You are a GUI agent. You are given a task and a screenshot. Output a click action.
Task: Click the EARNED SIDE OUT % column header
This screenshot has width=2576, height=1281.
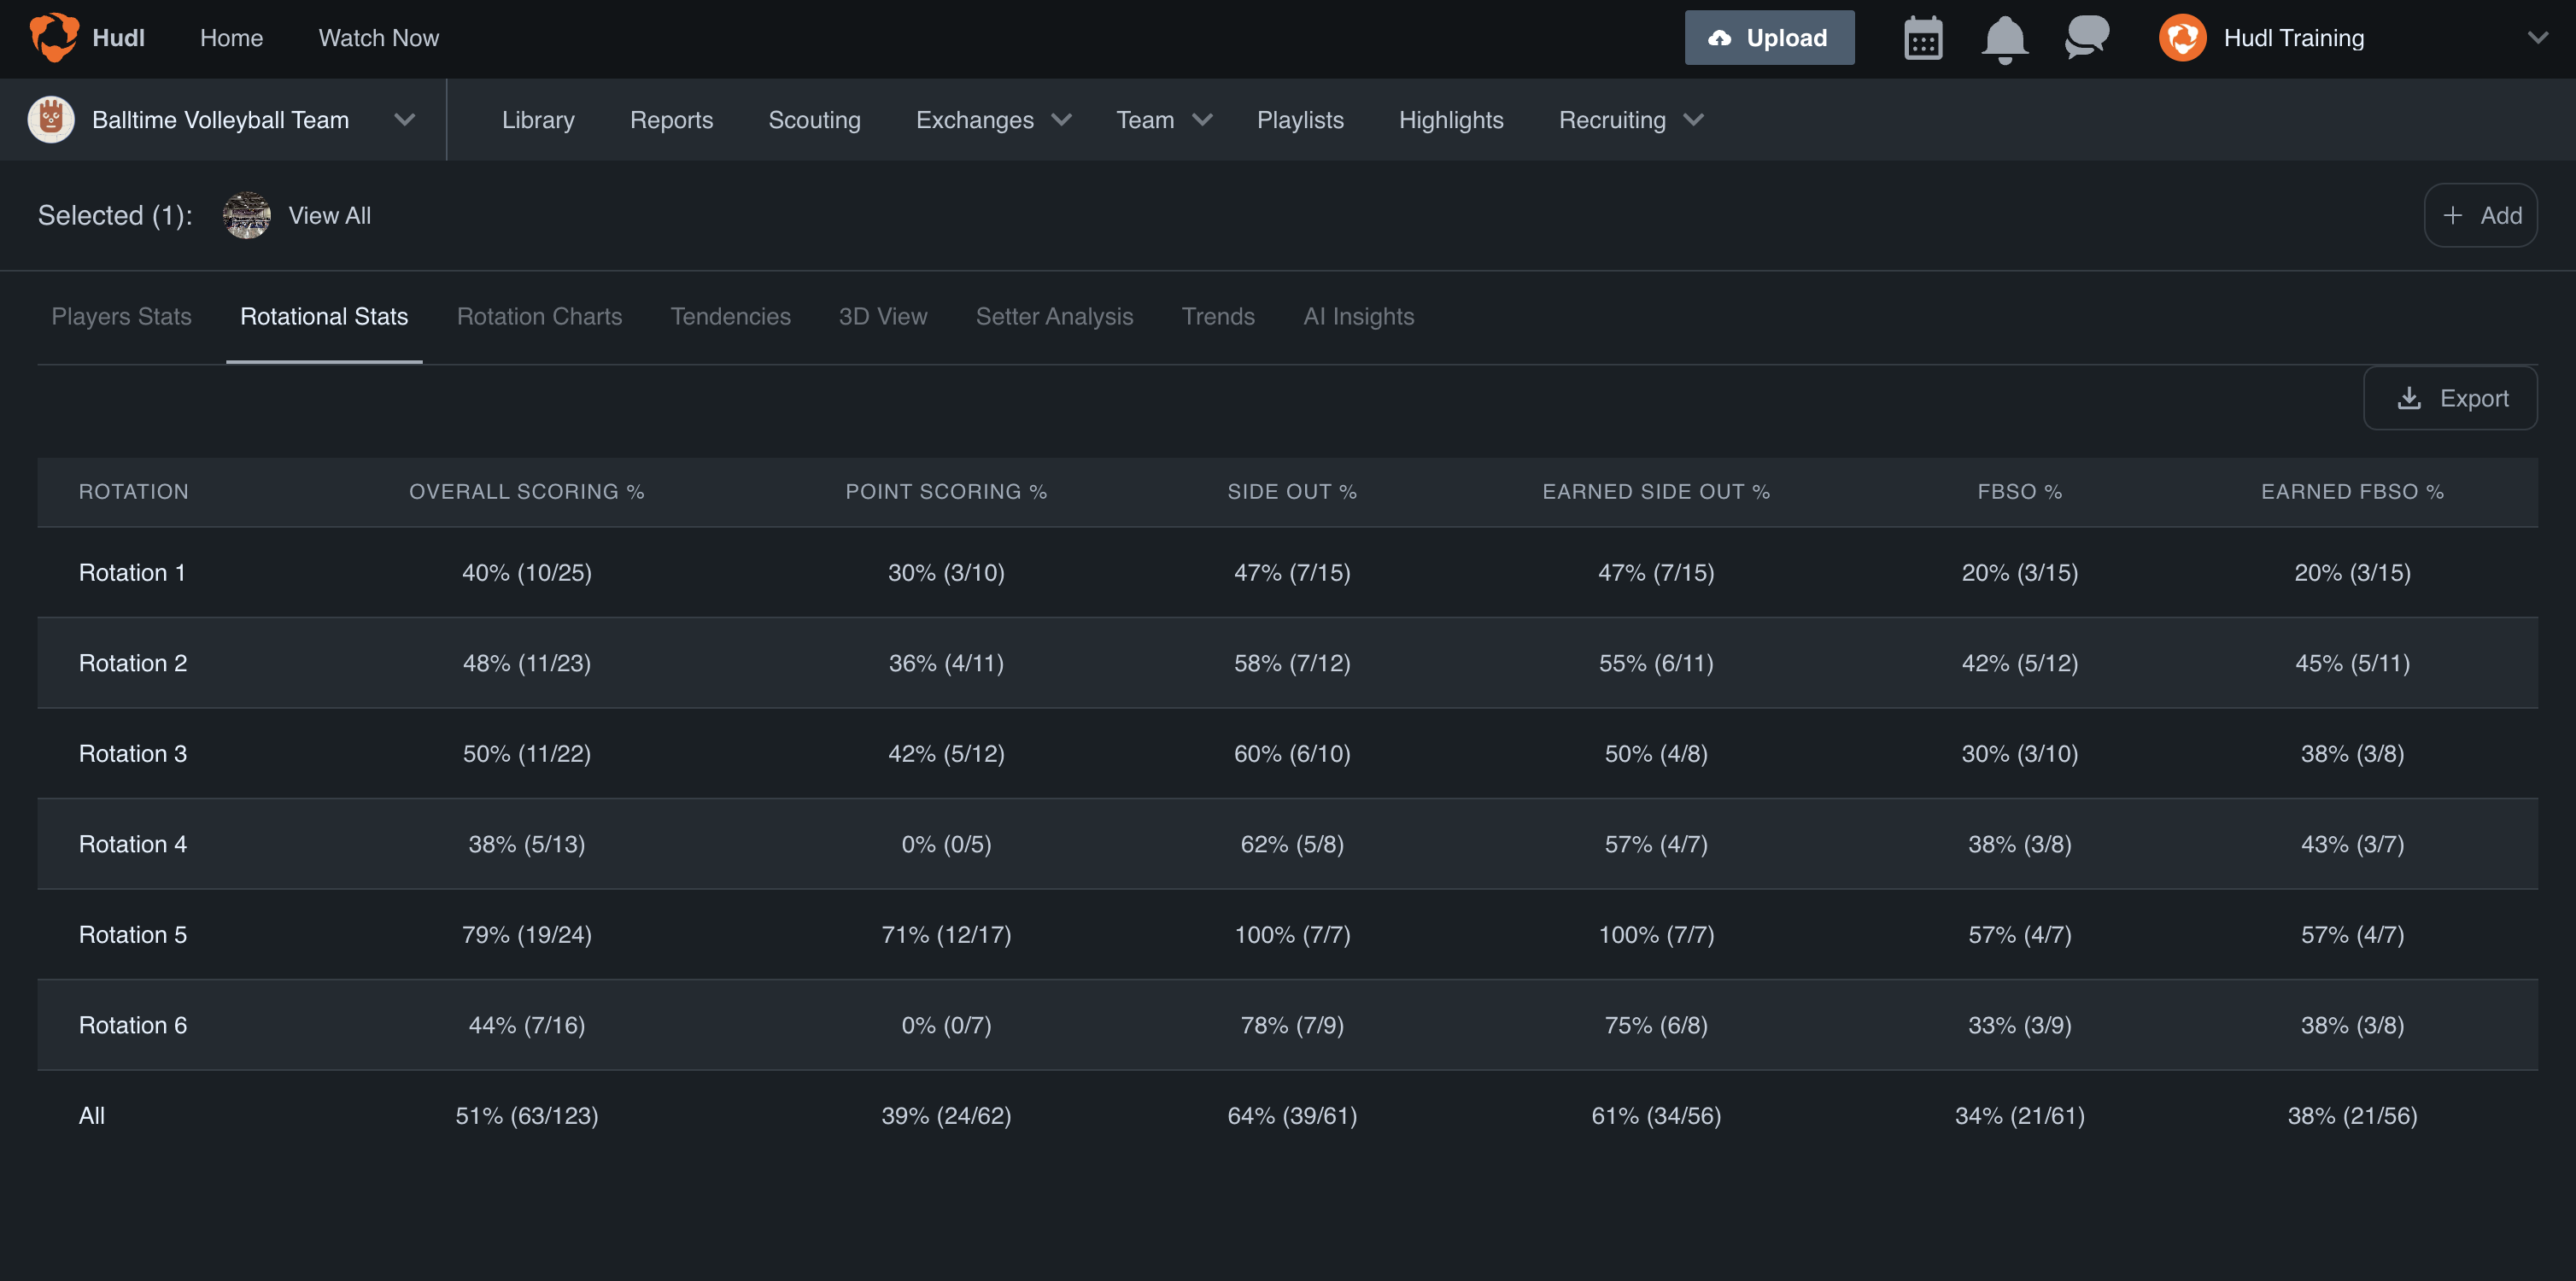1656,492
